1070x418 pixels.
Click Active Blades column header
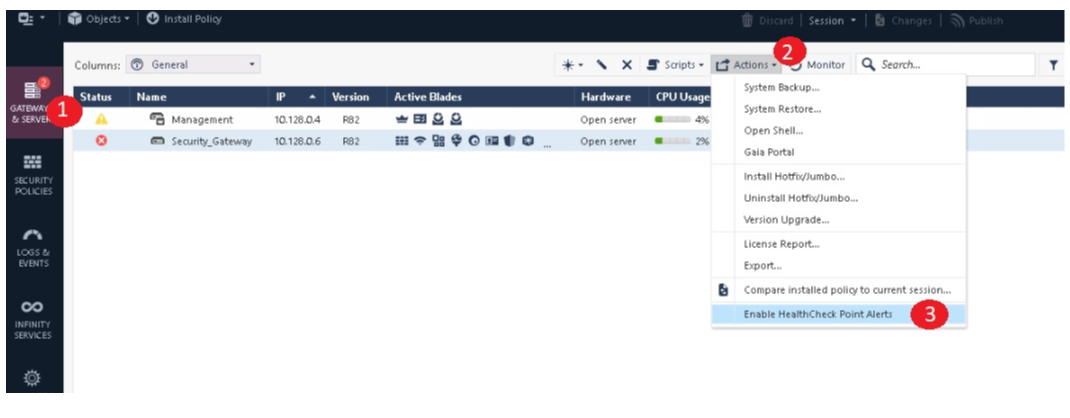428,98
